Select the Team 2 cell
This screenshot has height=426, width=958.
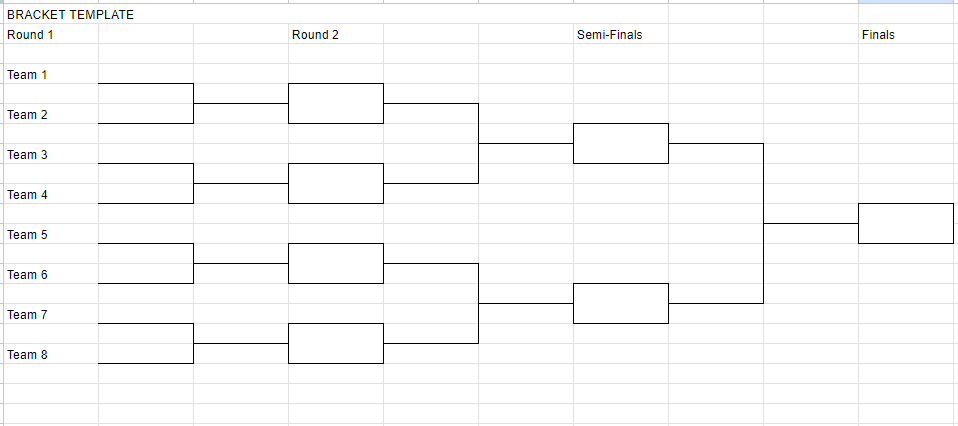point(51,114)
